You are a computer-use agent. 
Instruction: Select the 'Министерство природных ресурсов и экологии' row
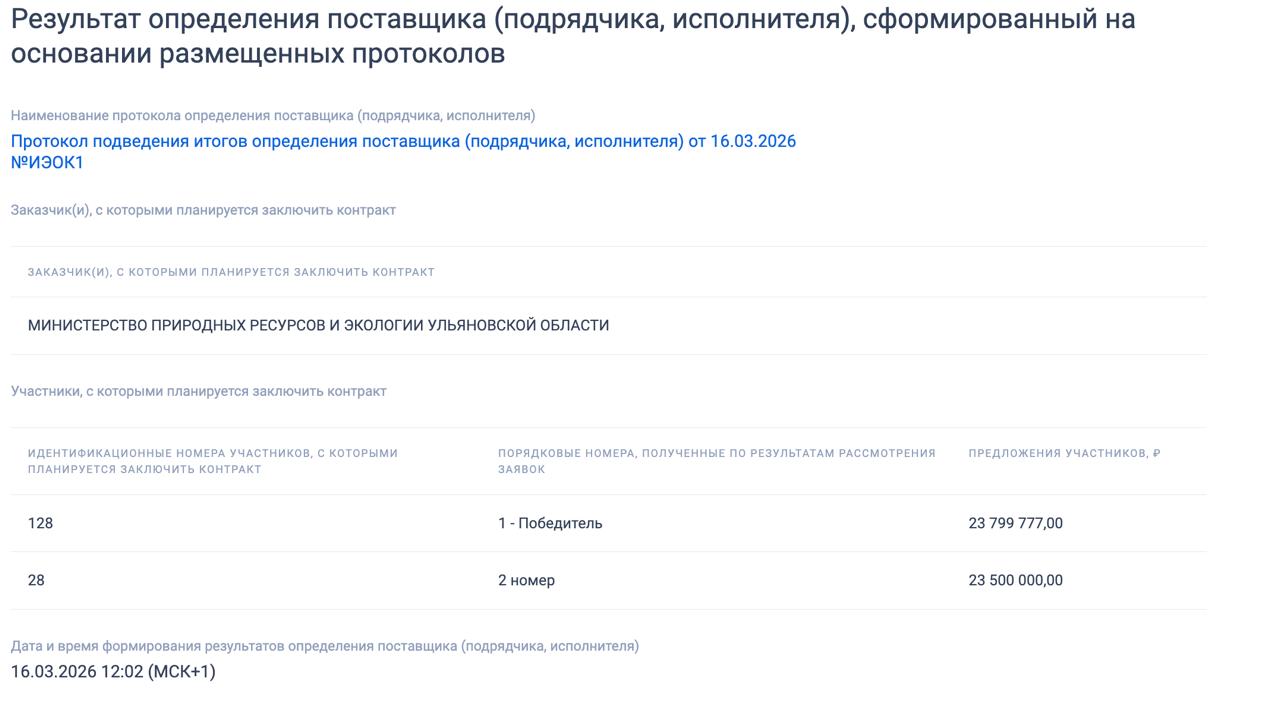click(x=318, y=325)
